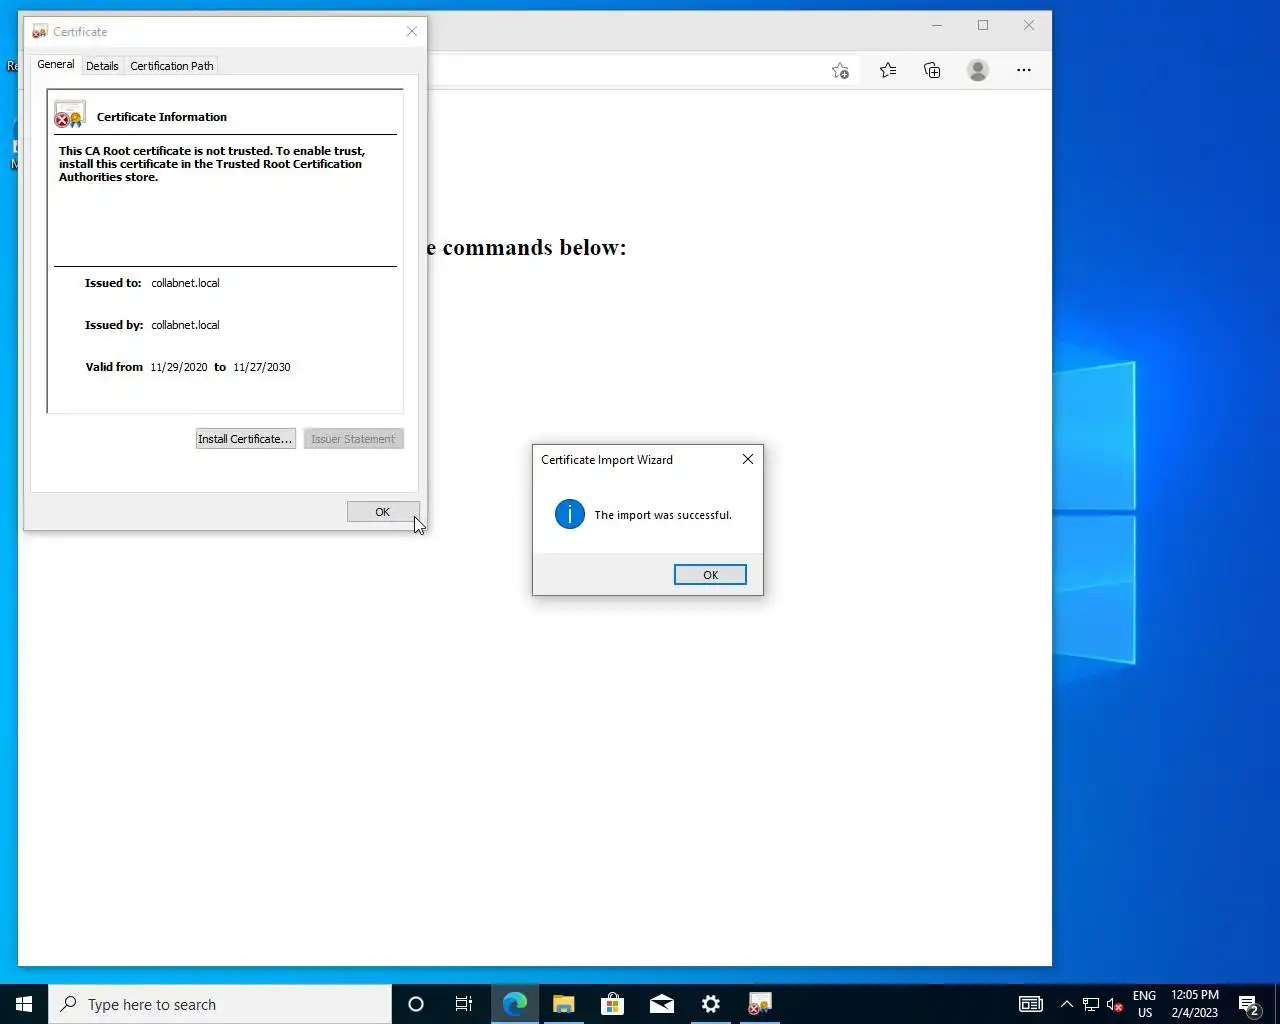The image size is (1280, 1024).
Task: Add this page to favorites in Edge
Action: 841,70
